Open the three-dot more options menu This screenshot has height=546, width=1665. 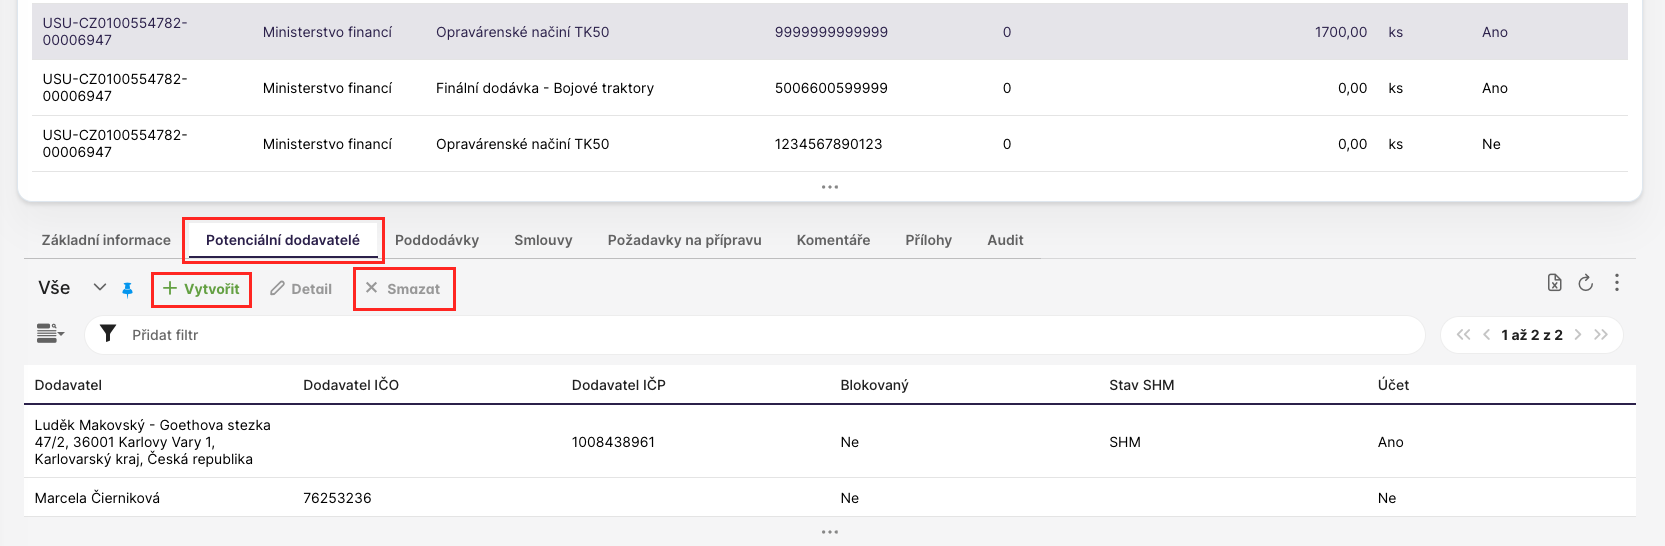(x=1616, y=283)
